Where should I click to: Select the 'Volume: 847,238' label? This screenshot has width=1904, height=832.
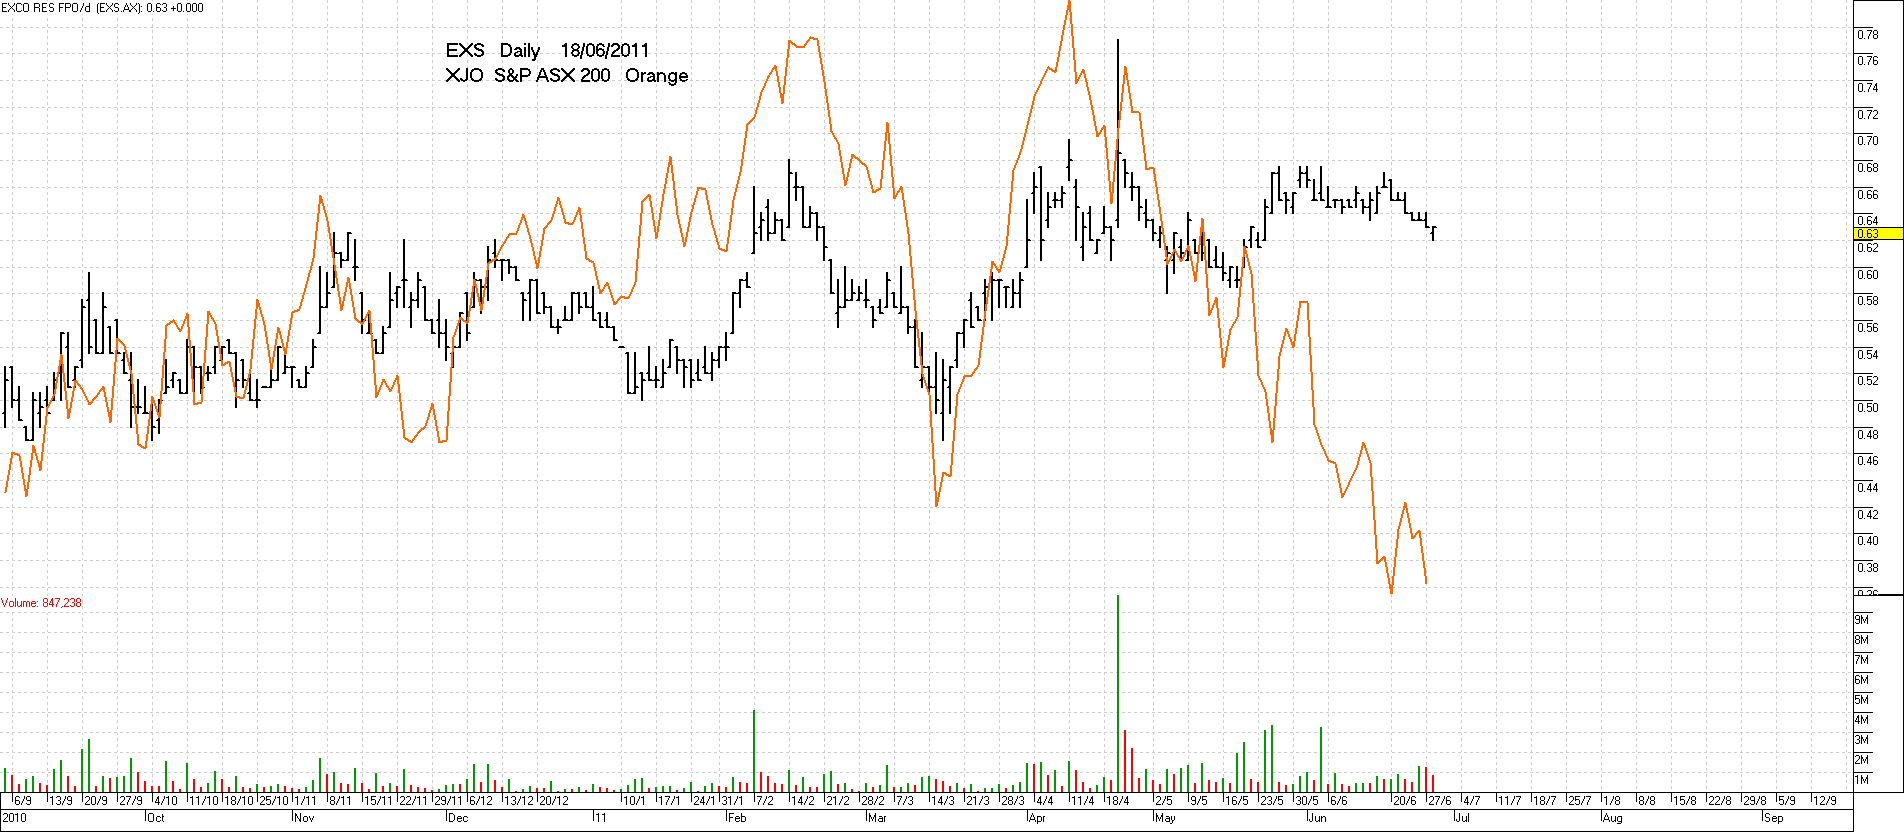(x=42, y=603)
